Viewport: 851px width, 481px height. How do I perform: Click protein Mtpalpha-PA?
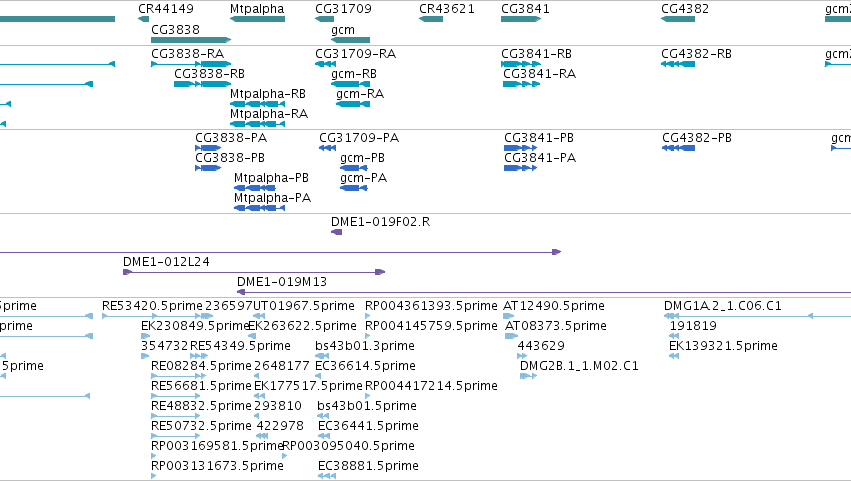coord(272,198)
